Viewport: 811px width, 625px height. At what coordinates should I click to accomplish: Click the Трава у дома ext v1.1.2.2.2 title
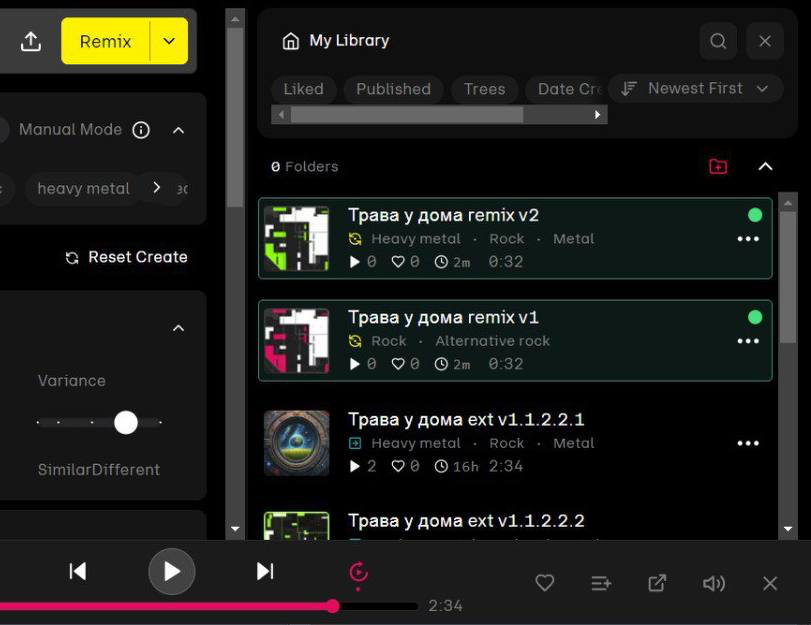click(x=466, y=521)
